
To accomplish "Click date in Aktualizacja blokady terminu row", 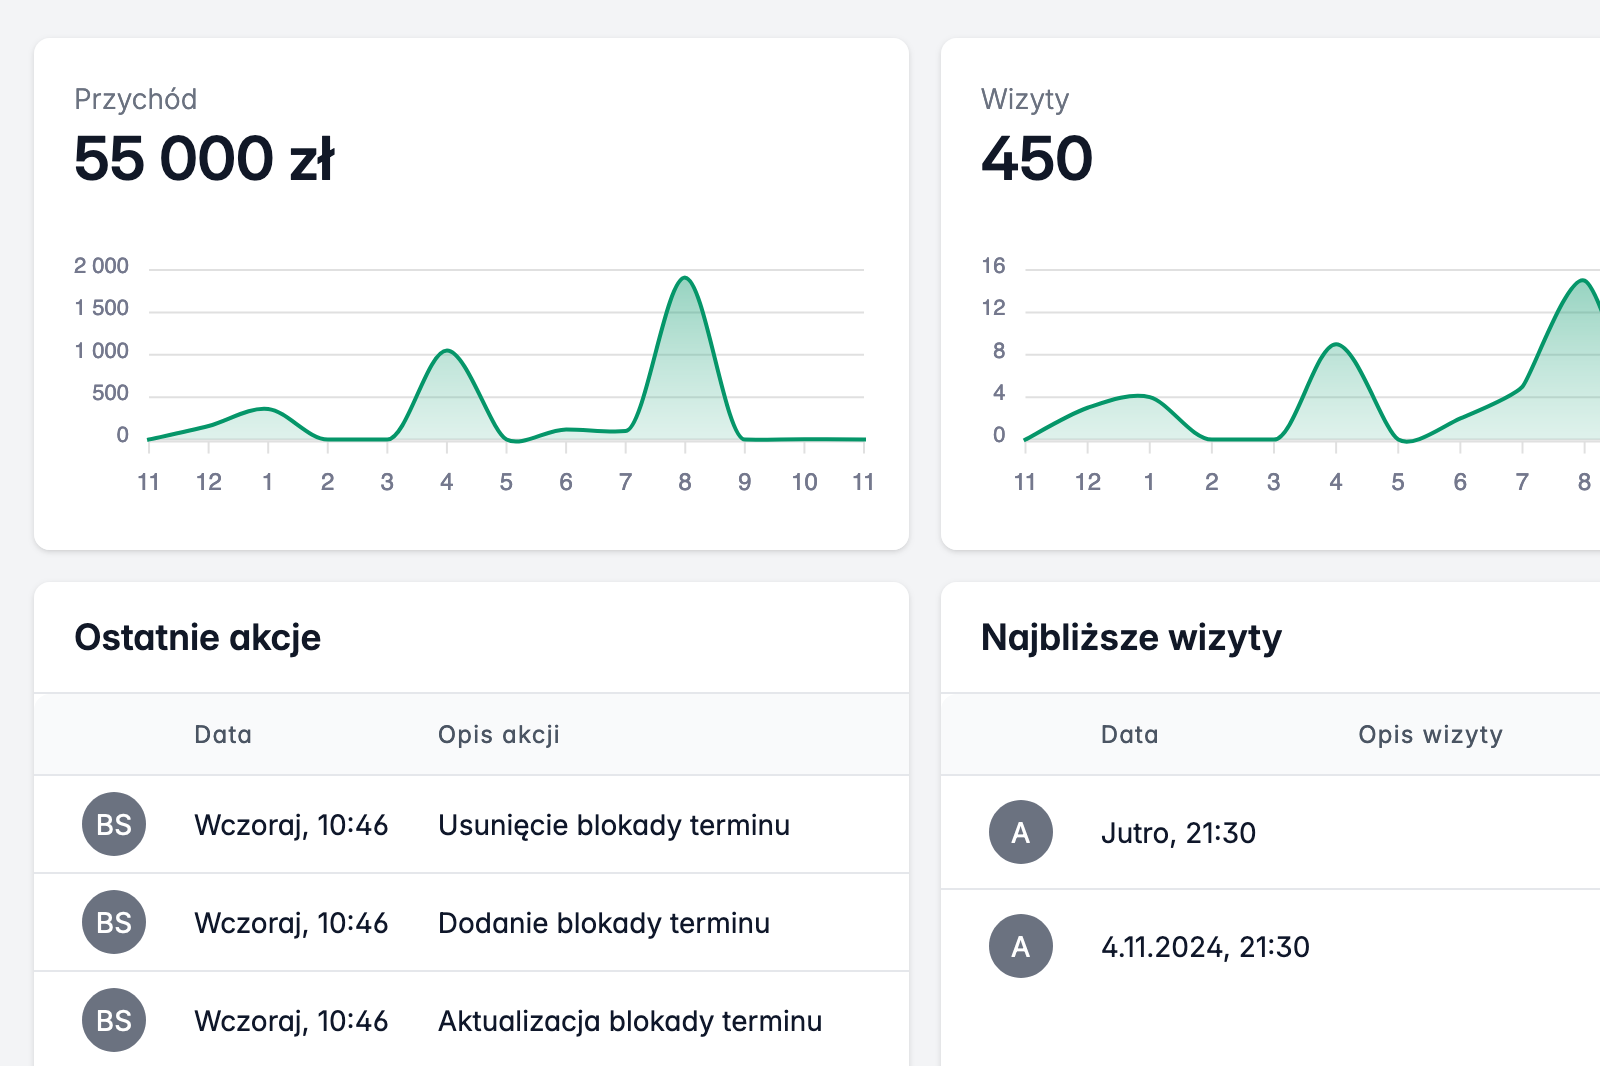I will point(291,1021).
